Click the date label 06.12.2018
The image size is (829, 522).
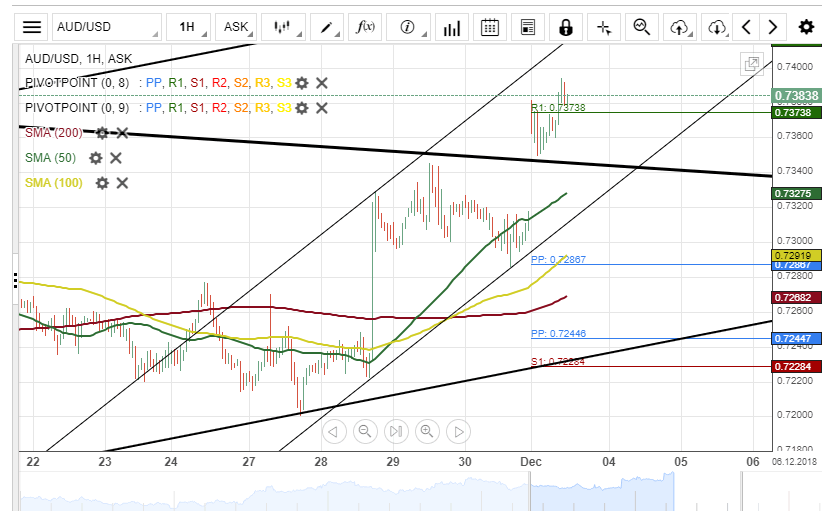pos(795,462)
